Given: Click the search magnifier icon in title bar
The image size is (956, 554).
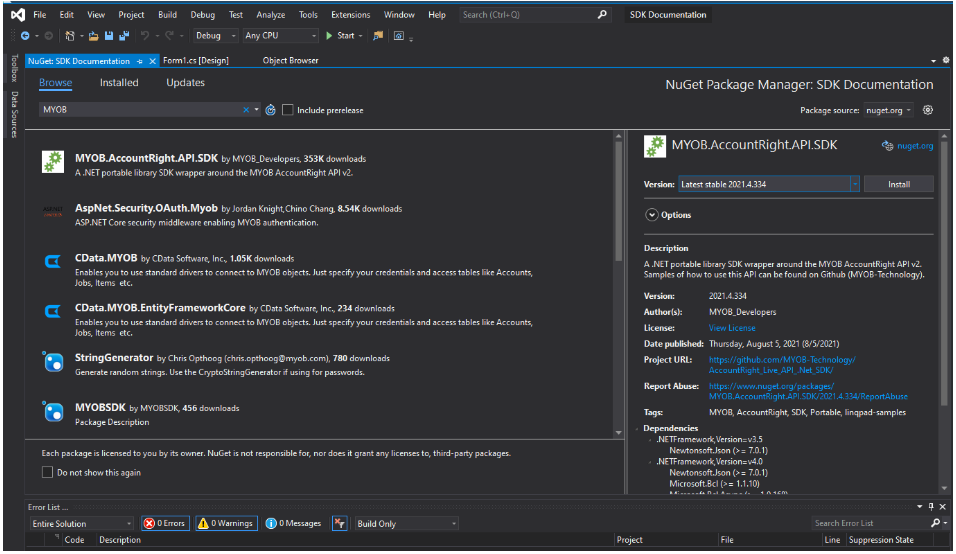Looking at the screenshot, I should point(602,15).
